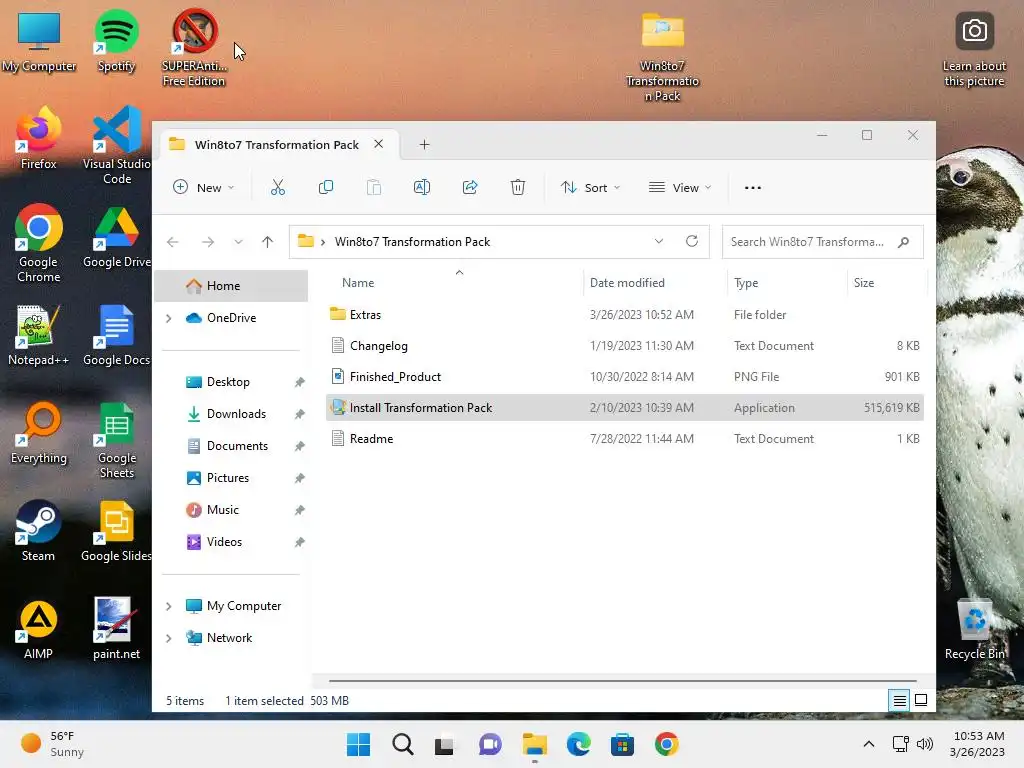
Task: Switch to large thumbnails view icon
Action: (x=921, y=700)
